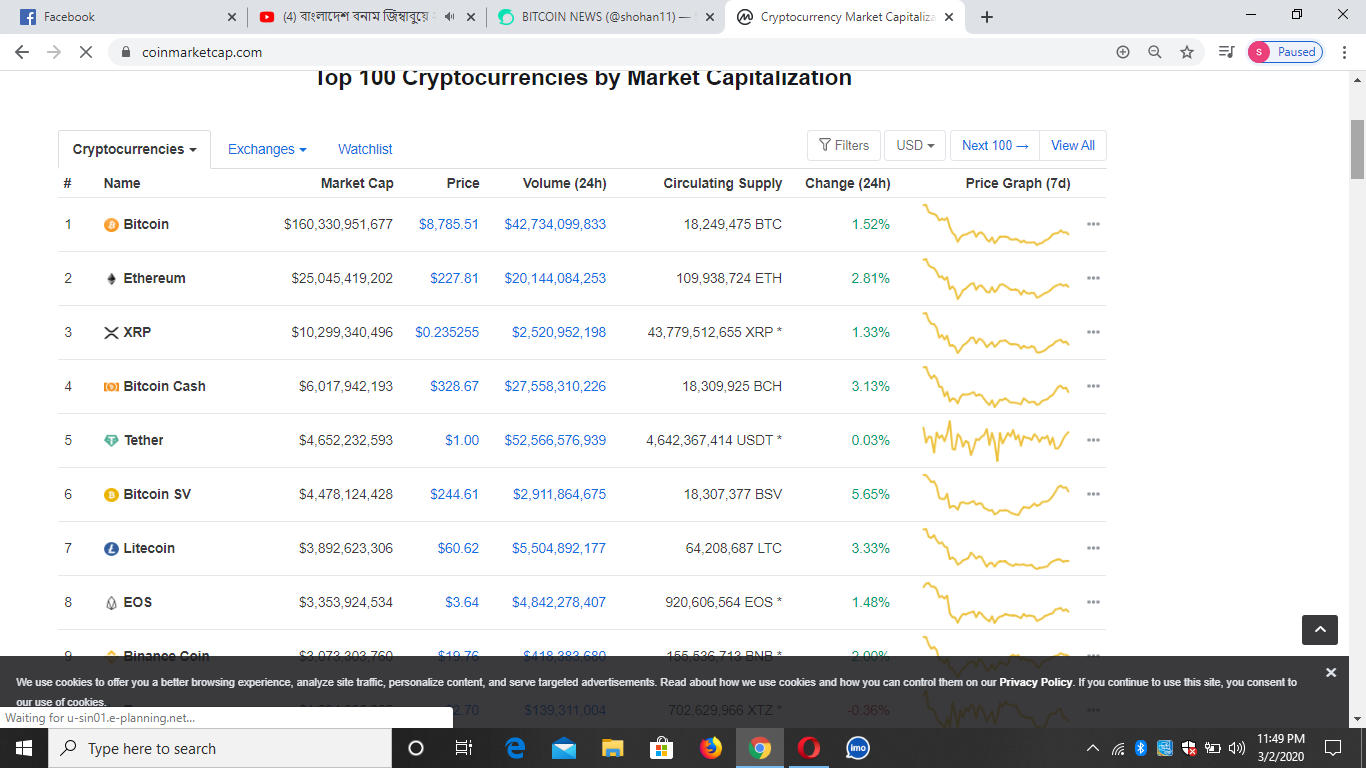Open the Windows Start menu

click(x=24, y=748)
